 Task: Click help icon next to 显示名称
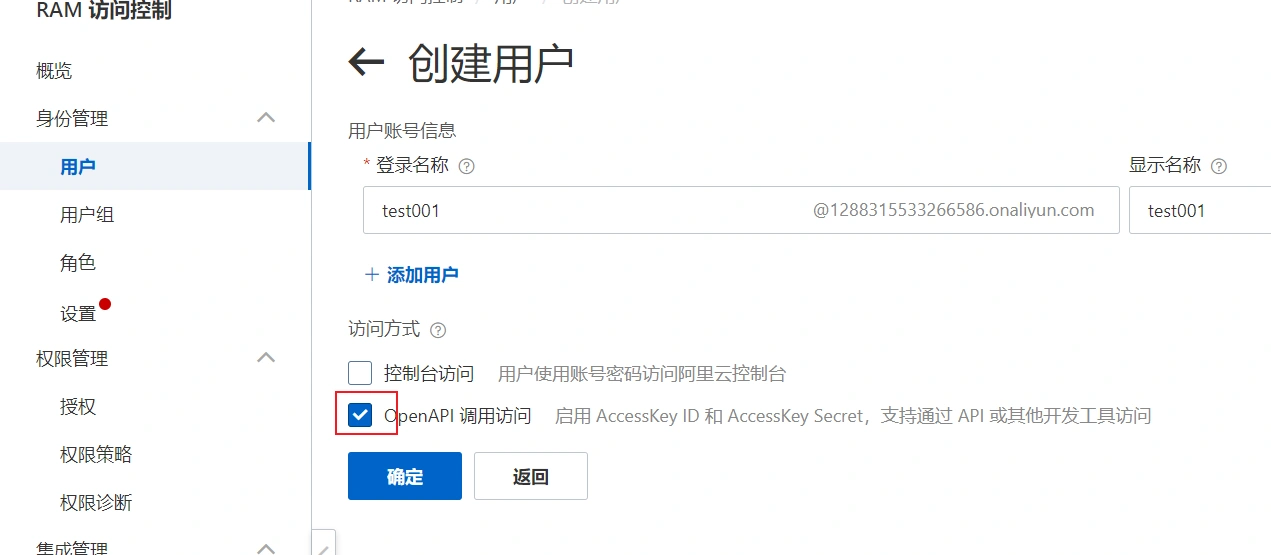coord(1218,166)
